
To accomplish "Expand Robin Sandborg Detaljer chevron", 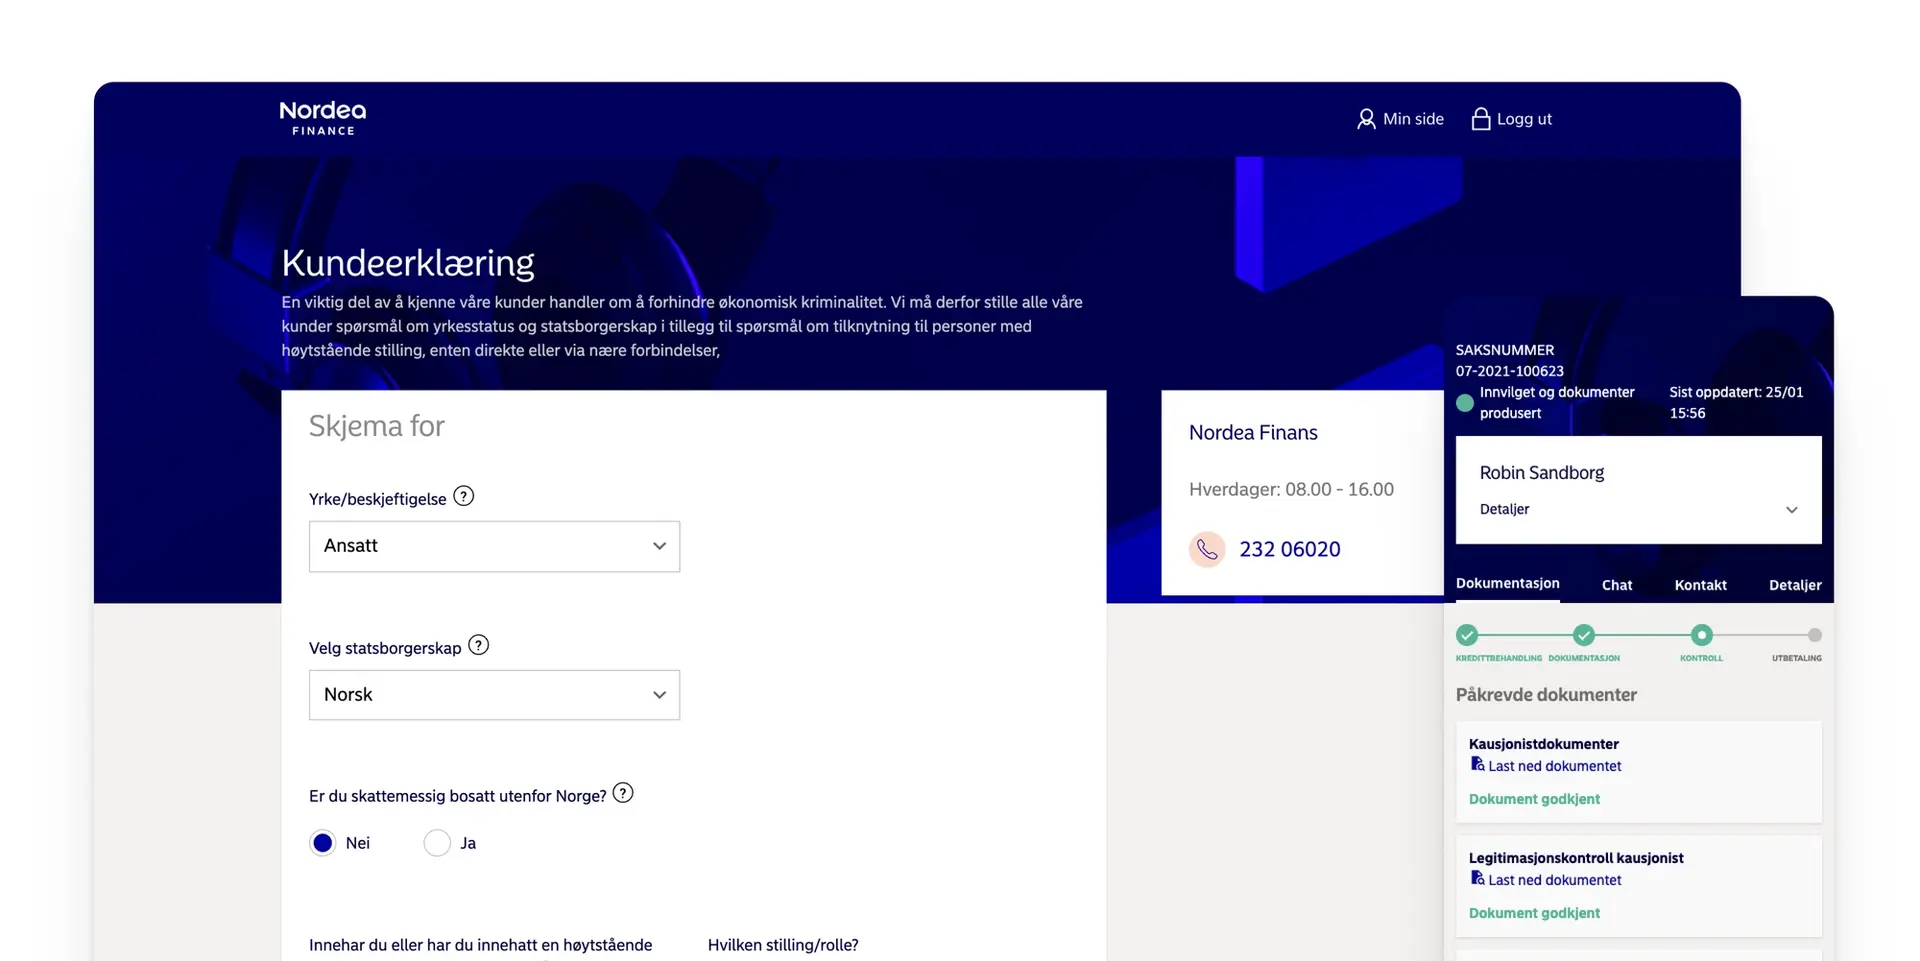I will point(1791,510).
